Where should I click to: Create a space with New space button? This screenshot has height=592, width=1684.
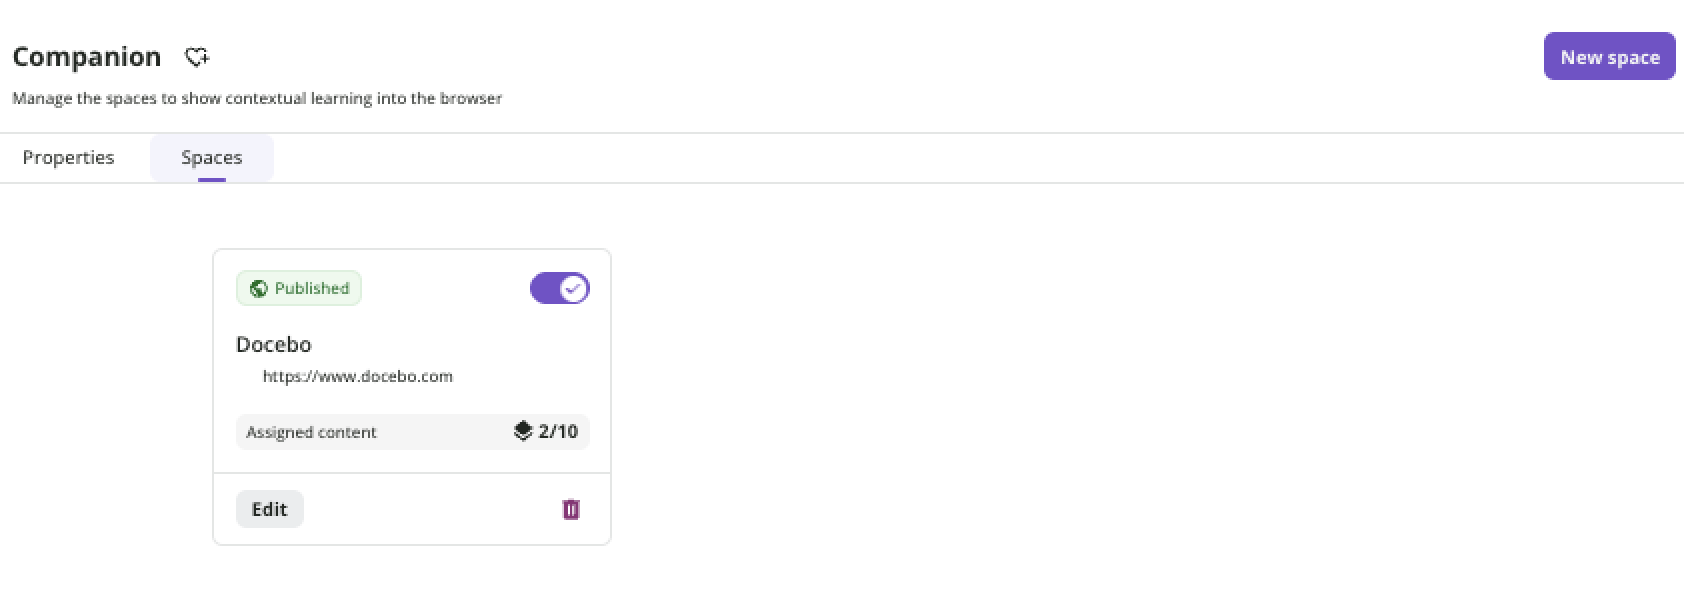[1609, 57]
